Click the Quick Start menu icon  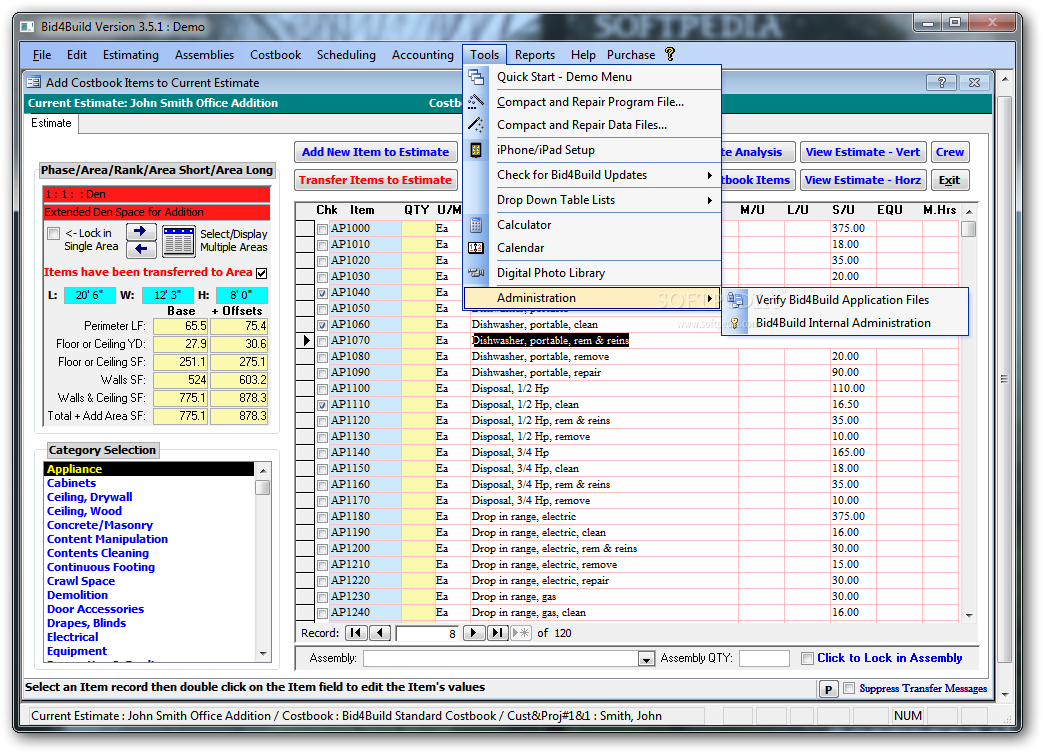(x=476, y=77)
